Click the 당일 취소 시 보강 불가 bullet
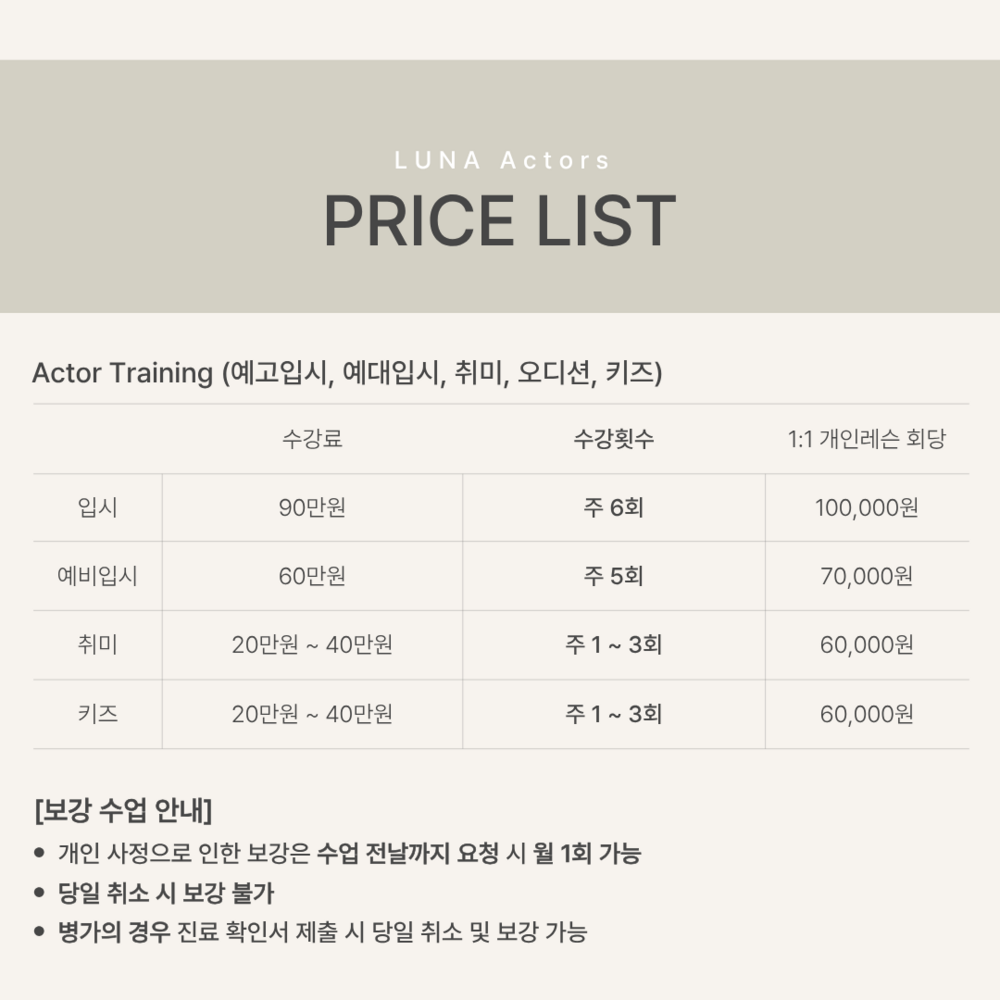The width and height of the screenshot is (1000, 1000). [166, 893]
